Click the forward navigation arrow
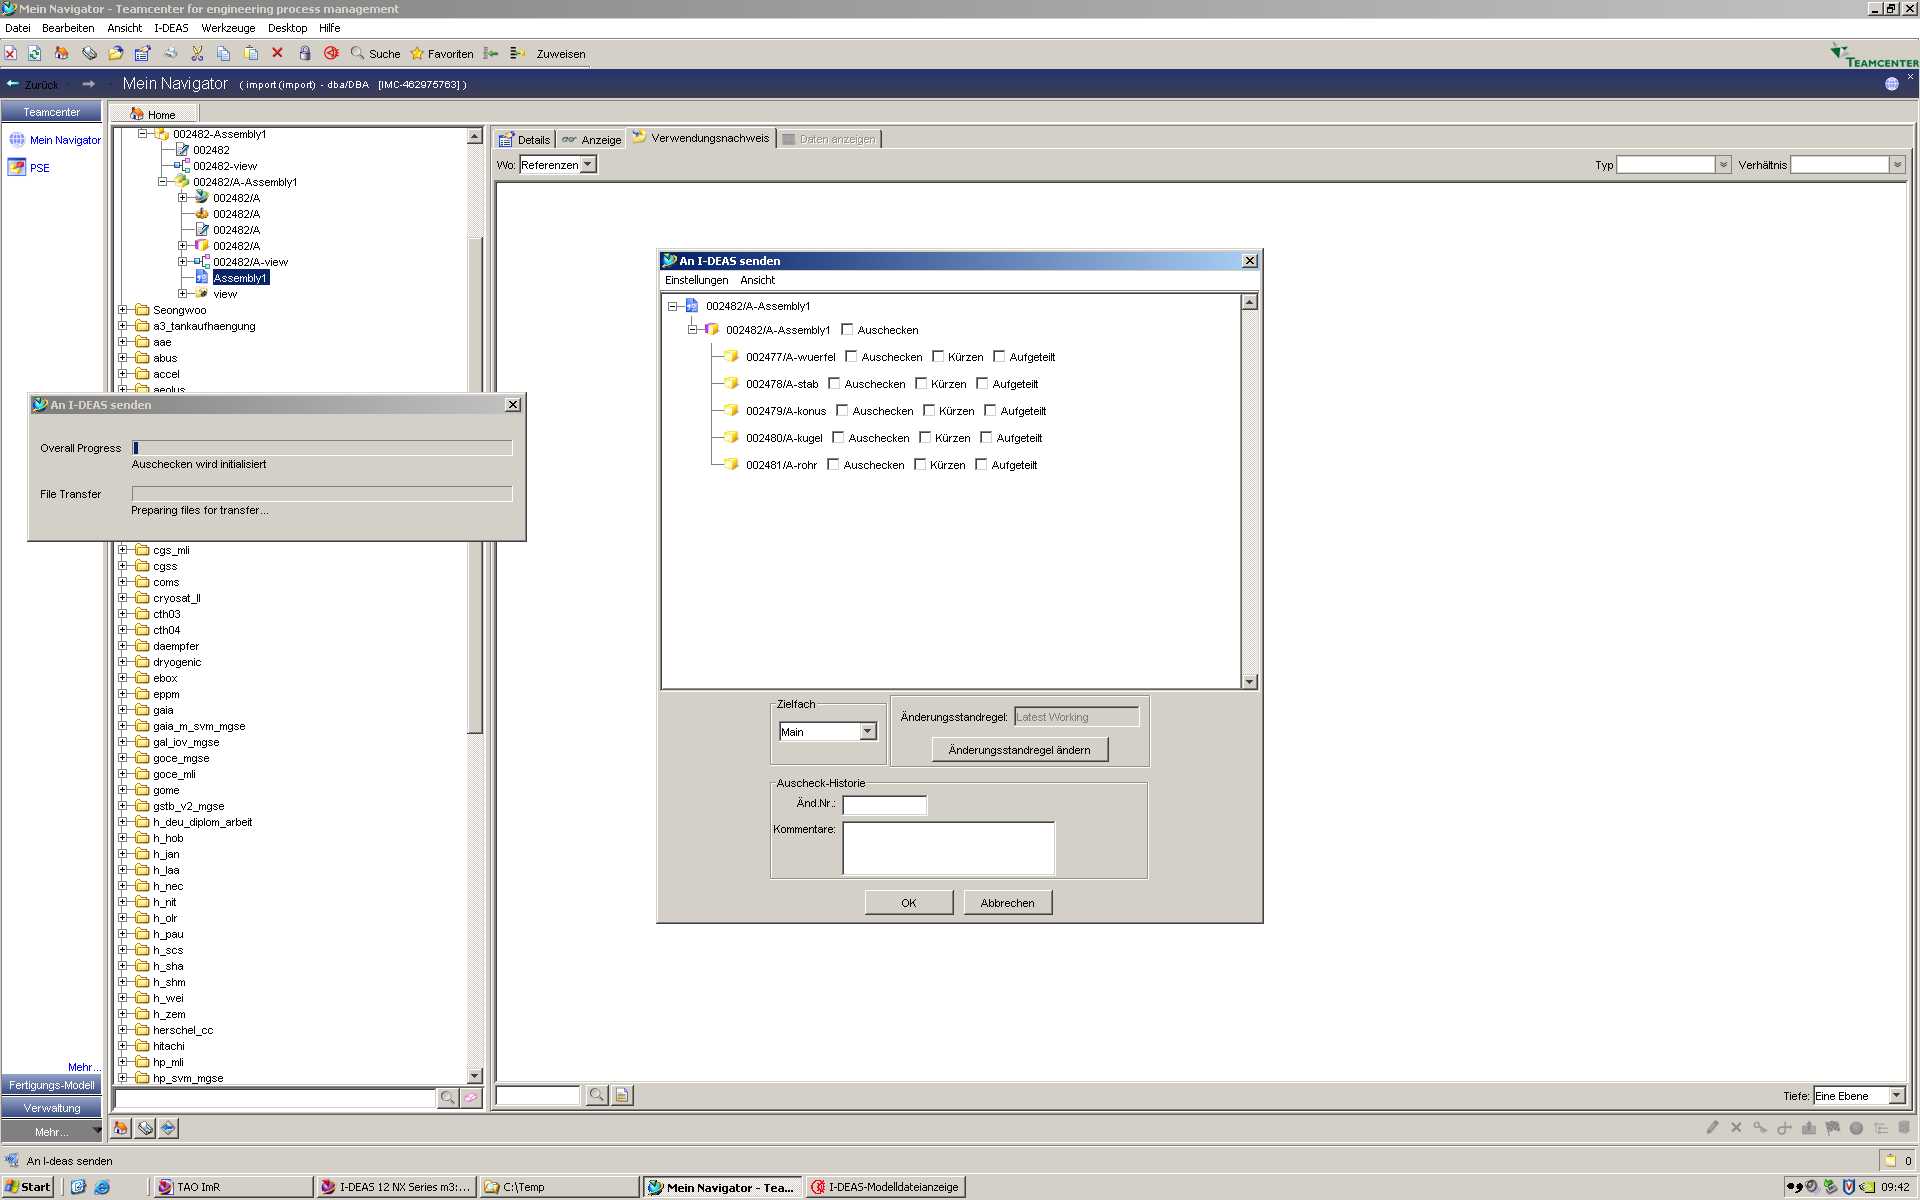Viewport: 1920px width, 1200px height. (89, 84)
